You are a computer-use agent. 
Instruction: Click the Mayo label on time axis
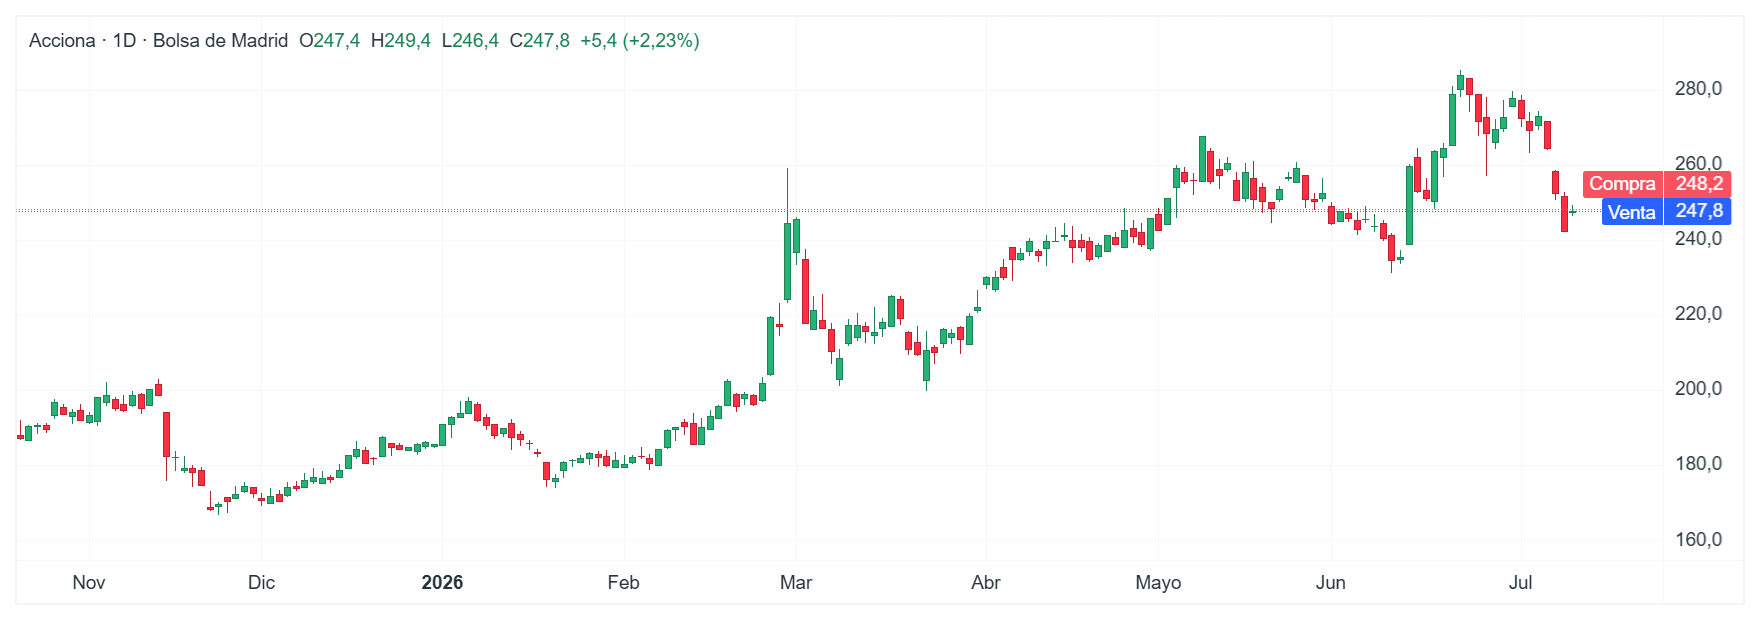point(1158,583)
